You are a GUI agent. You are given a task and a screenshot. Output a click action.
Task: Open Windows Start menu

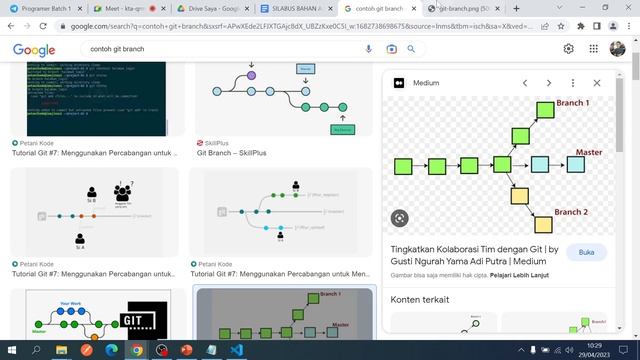click(x=12, y=350)
